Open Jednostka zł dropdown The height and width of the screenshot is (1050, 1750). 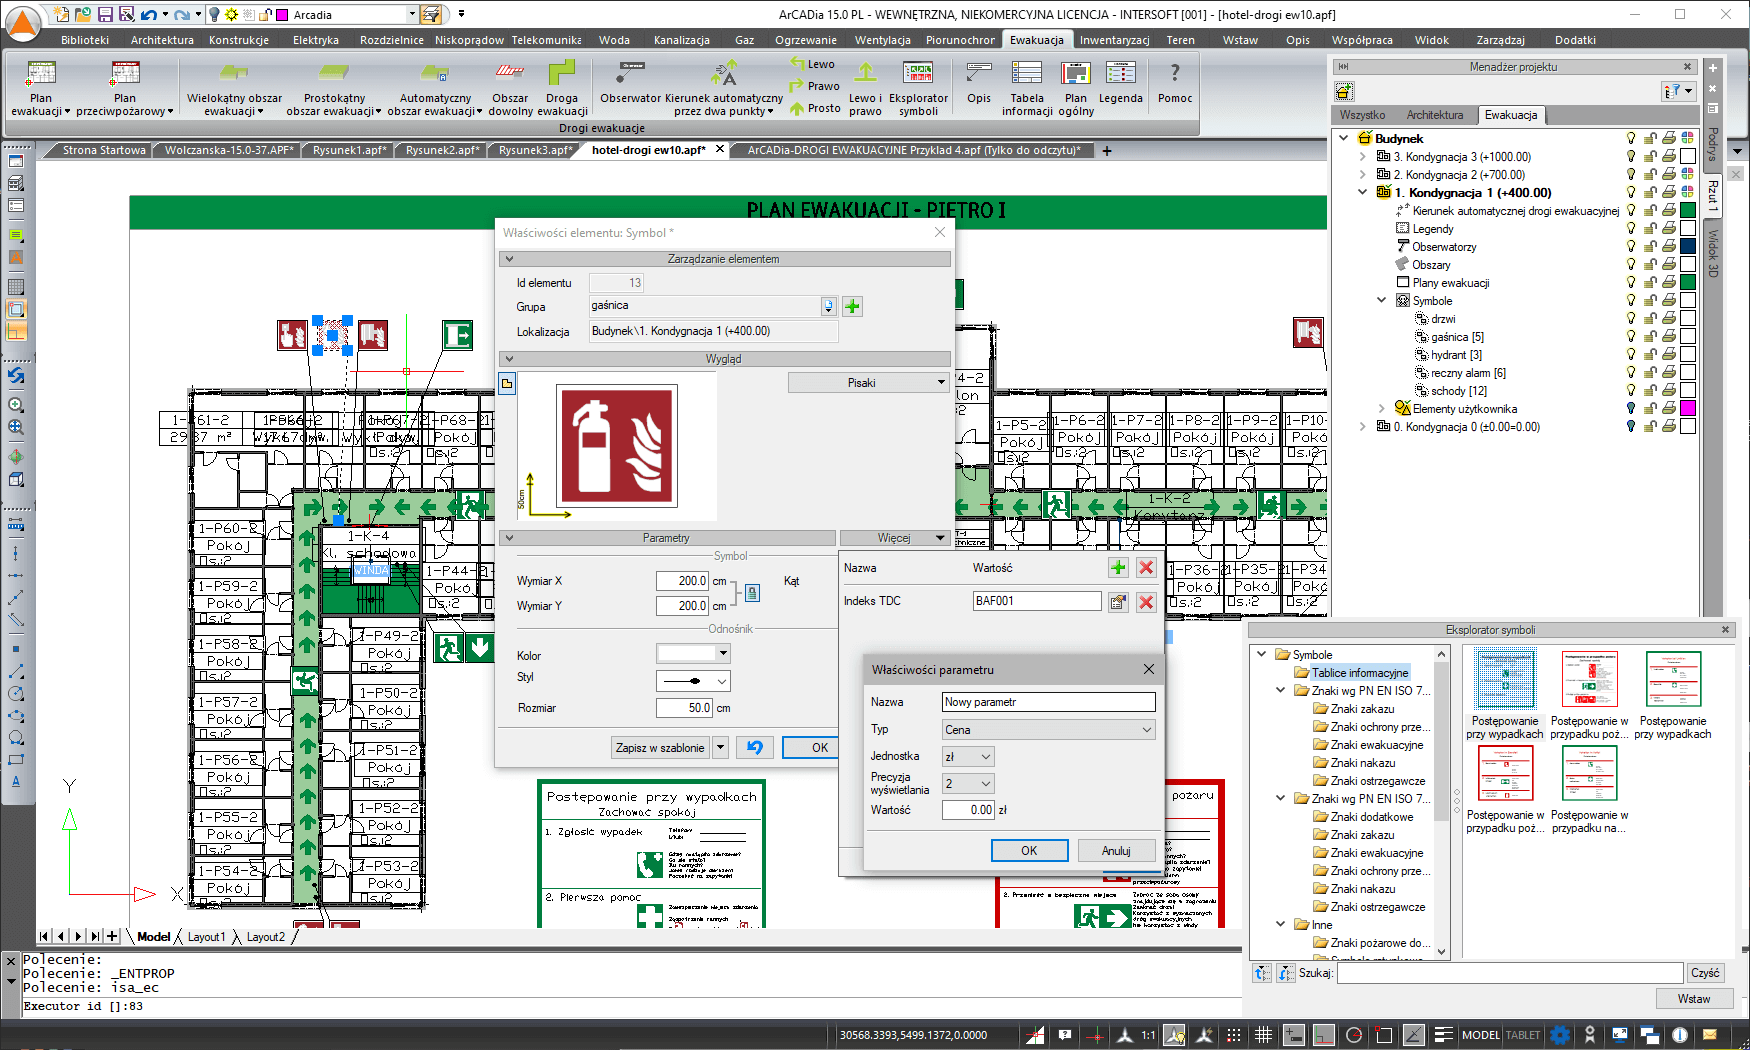pos(968,757)
